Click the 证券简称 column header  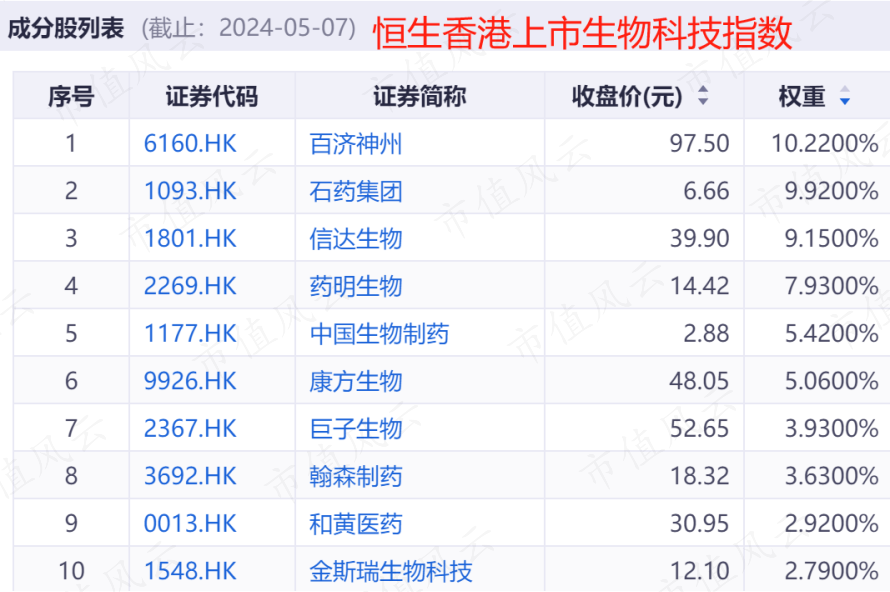(419, 96)
